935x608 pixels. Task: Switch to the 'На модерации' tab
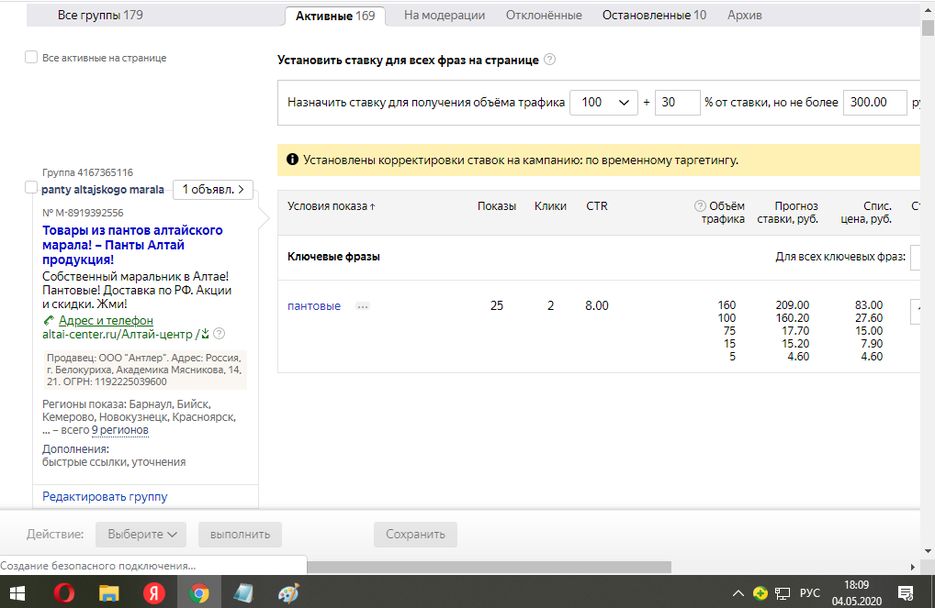click(444, 15)
